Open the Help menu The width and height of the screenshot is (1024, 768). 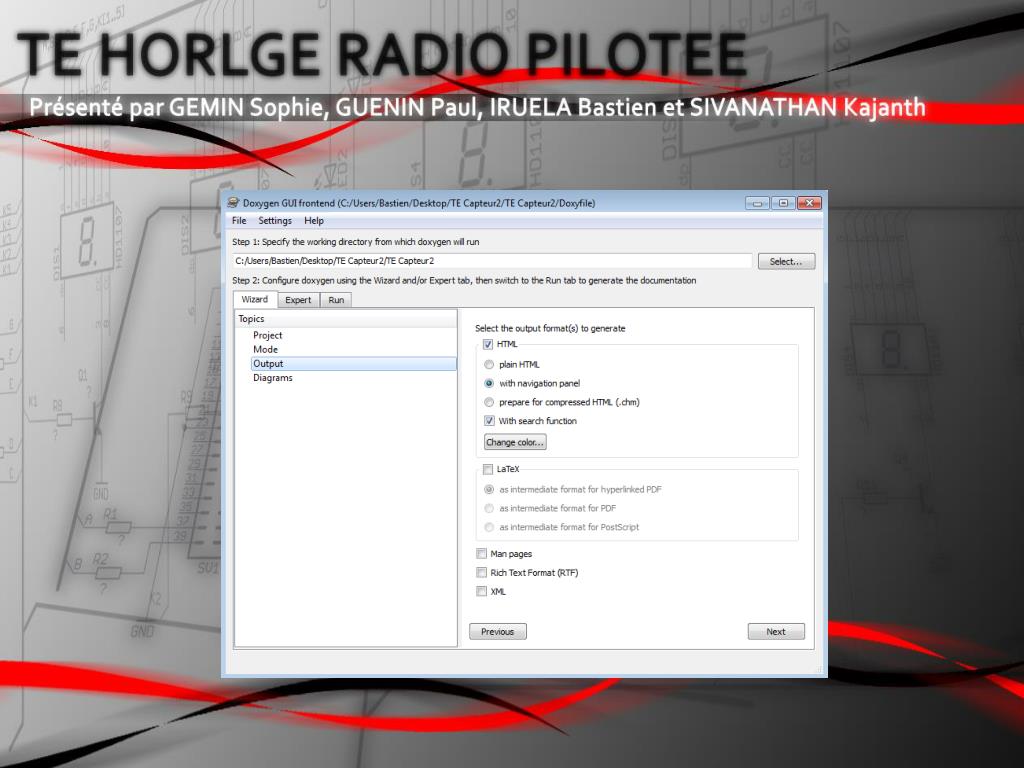[x=313, y=221]
